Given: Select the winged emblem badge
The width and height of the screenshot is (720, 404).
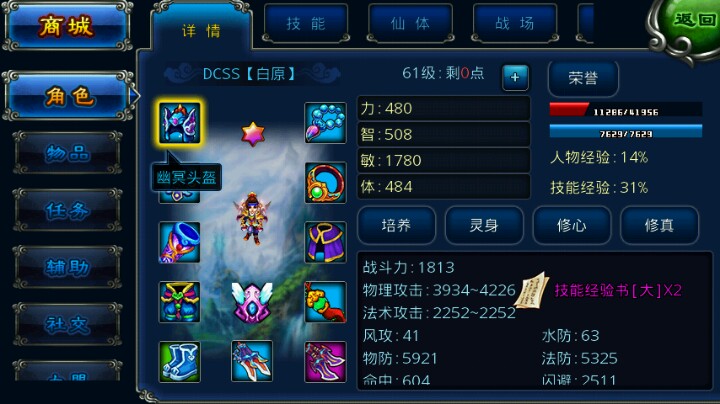Looking at the screenshot, I should (252, 302).
